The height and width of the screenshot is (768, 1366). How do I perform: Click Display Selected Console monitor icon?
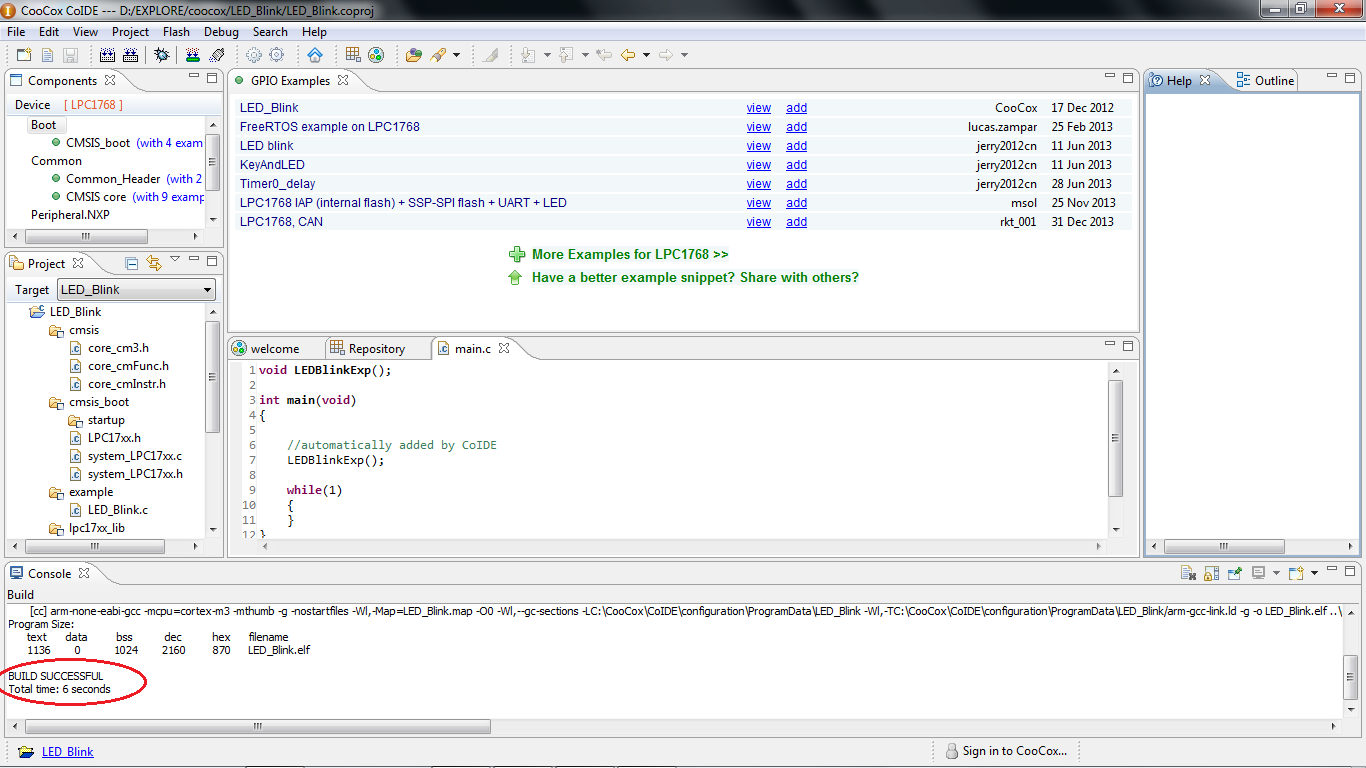point(1259,573)
